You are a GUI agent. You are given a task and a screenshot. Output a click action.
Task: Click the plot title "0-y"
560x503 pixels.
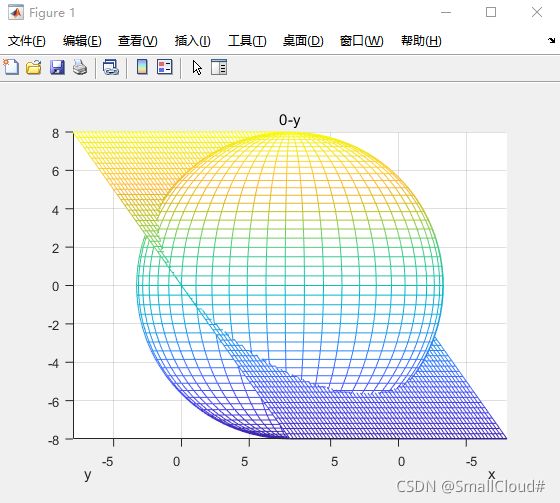click(290, 120)
